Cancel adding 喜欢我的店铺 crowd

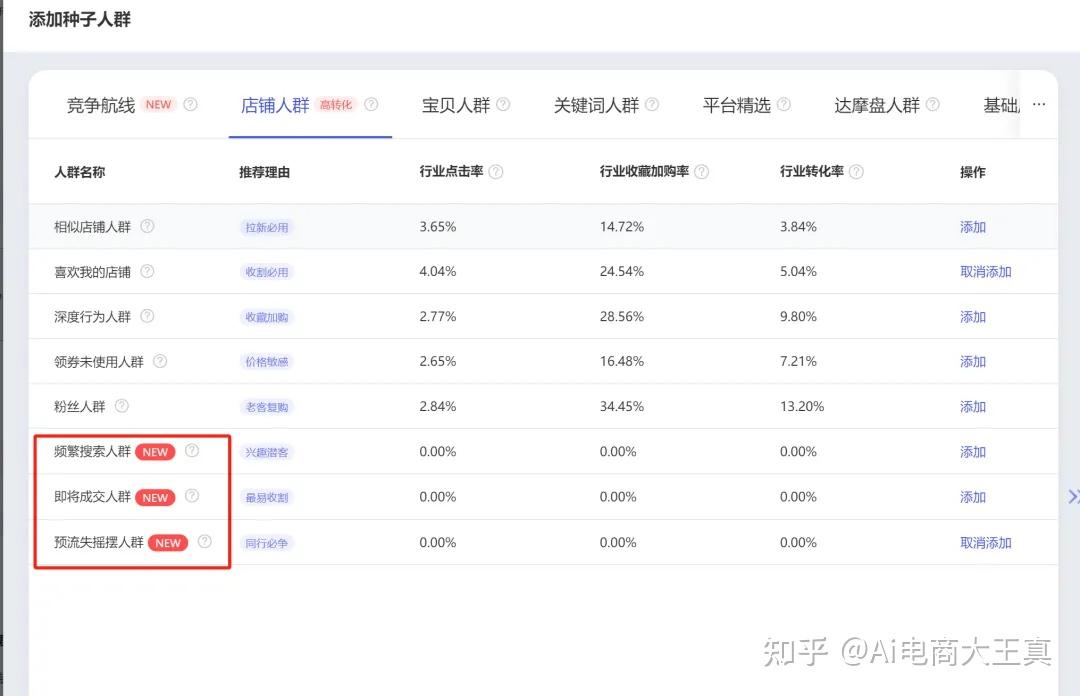[x=986, y=272]
